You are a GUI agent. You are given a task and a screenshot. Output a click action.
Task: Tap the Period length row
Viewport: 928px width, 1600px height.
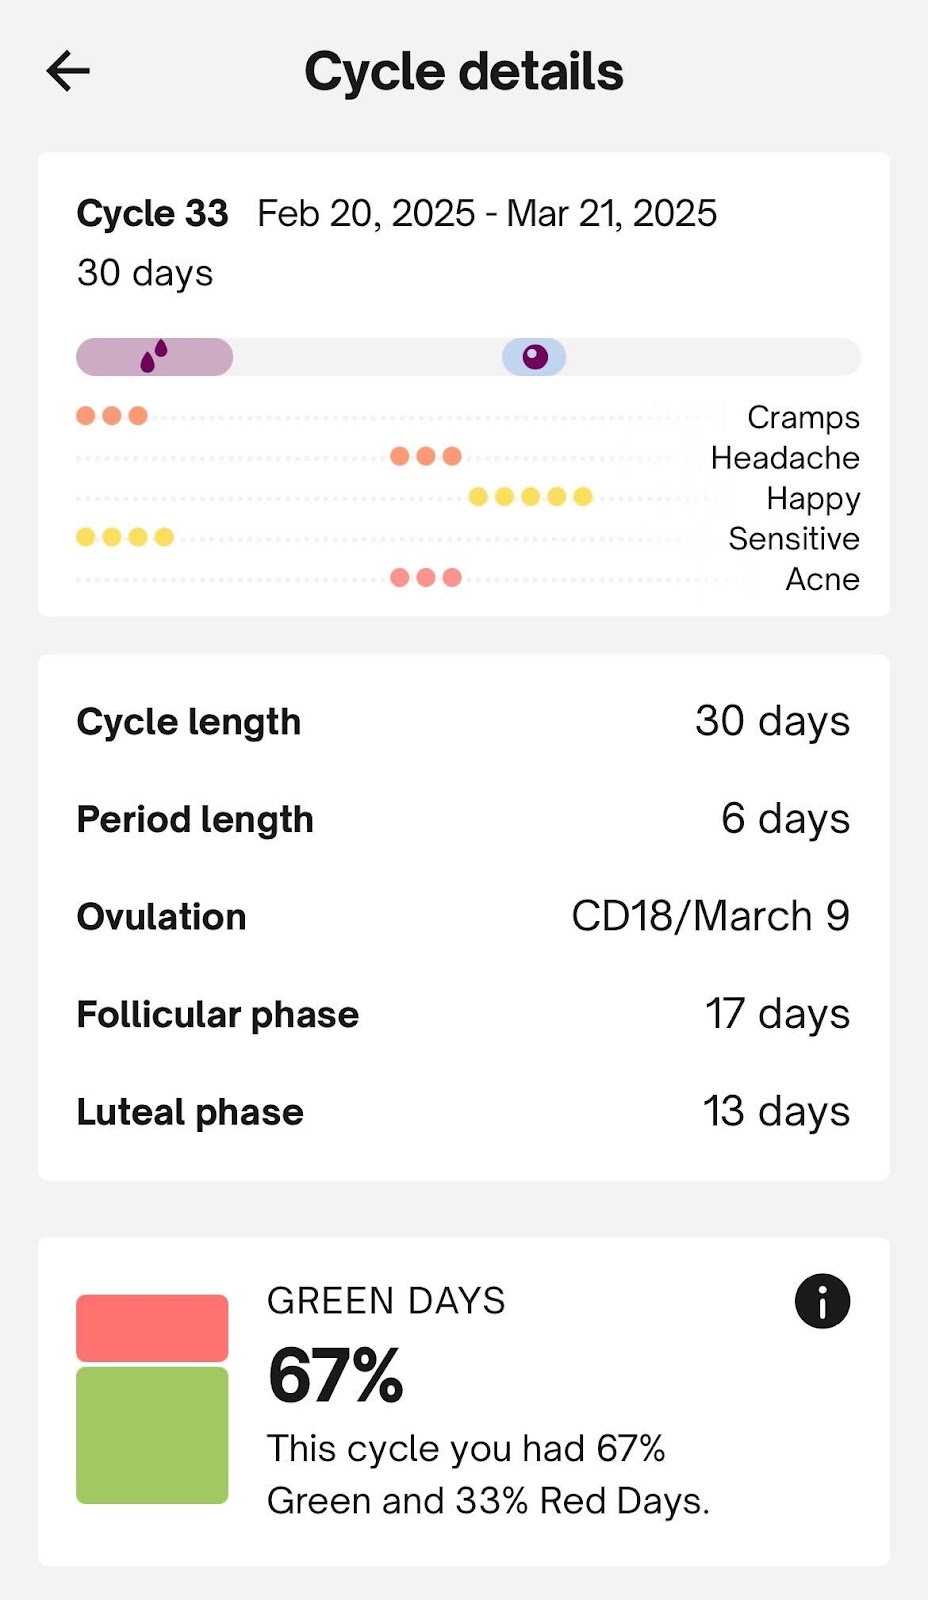(463, 819)
